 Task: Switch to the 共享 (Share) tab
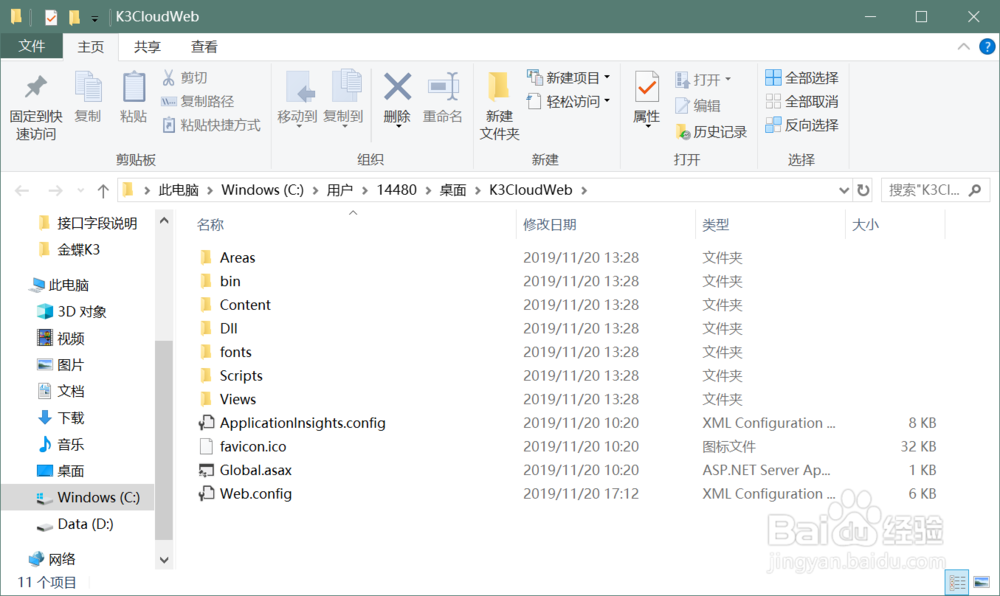(147, 47)
